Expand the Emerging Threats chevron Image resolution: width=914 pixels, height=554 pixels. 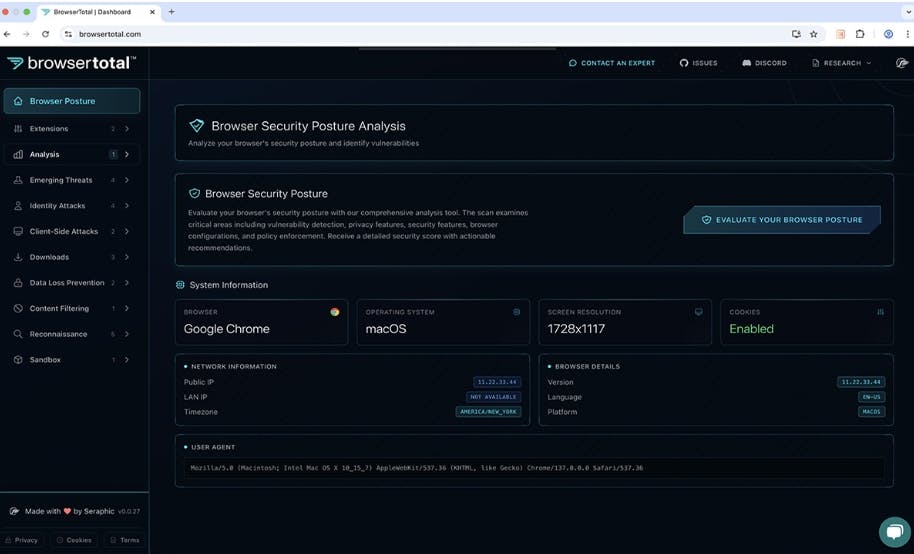point(127,180)
